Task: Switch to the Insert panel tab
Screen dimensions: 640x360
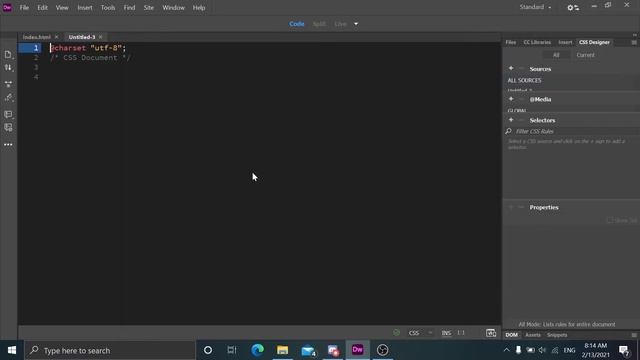Action: point(565,42)
